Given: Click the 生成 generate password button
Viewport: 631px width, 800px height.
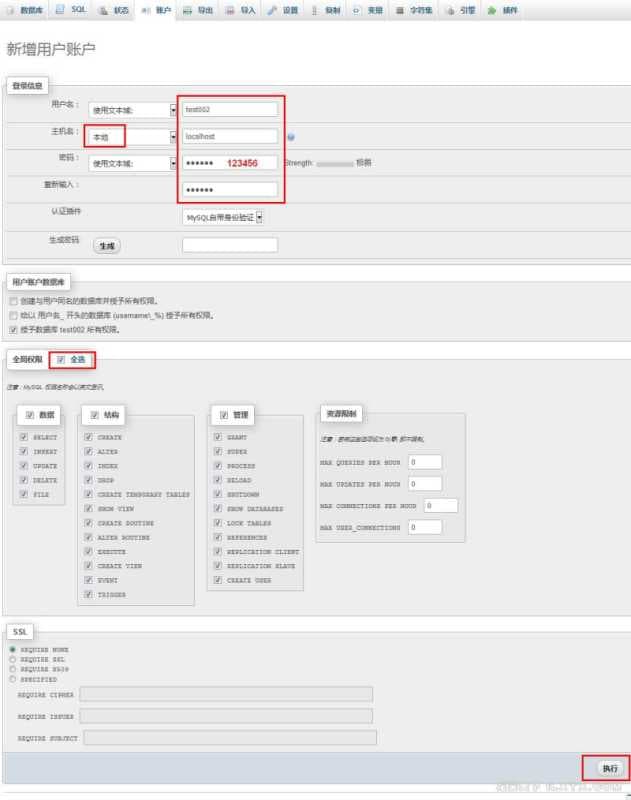Looking at the screenshot, I should pyautogui.click(x=107, y=245).
